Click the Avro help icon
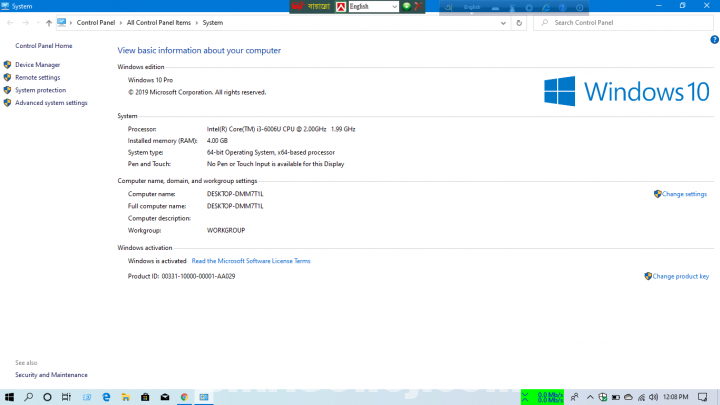720x405 pixels. (562, 7)
